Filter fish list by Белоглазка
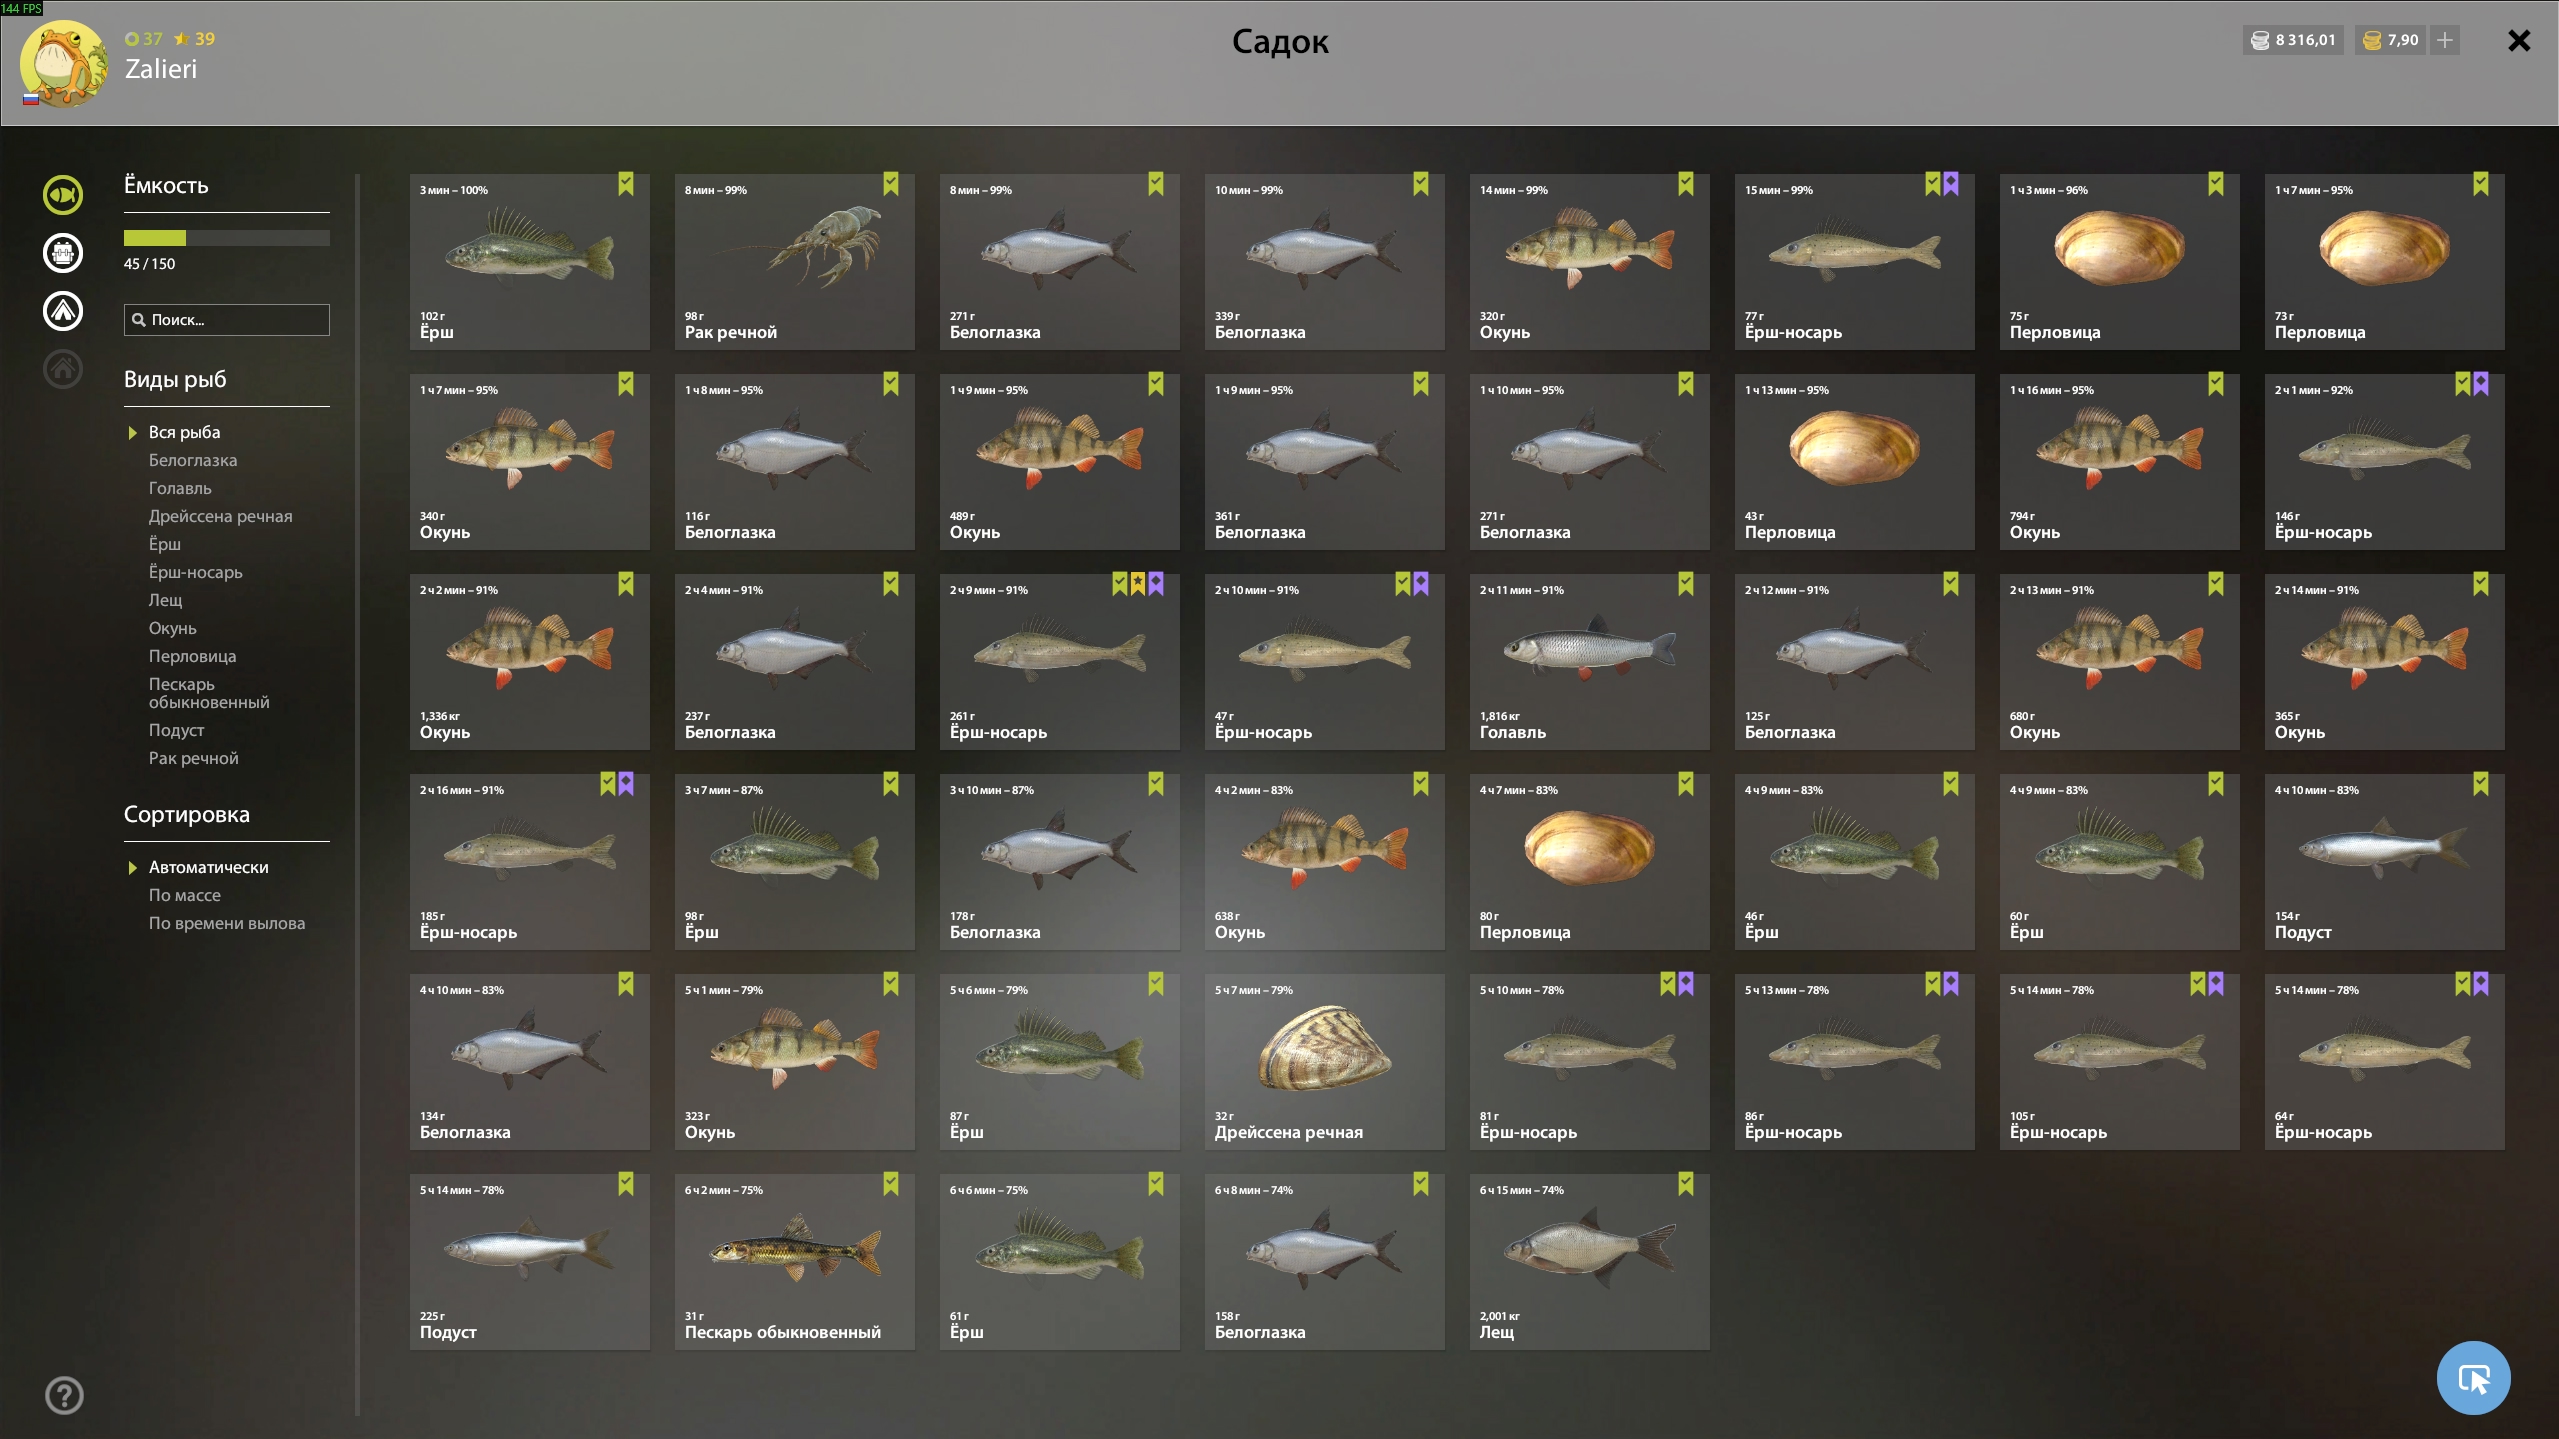 click(x=193, y=460)
